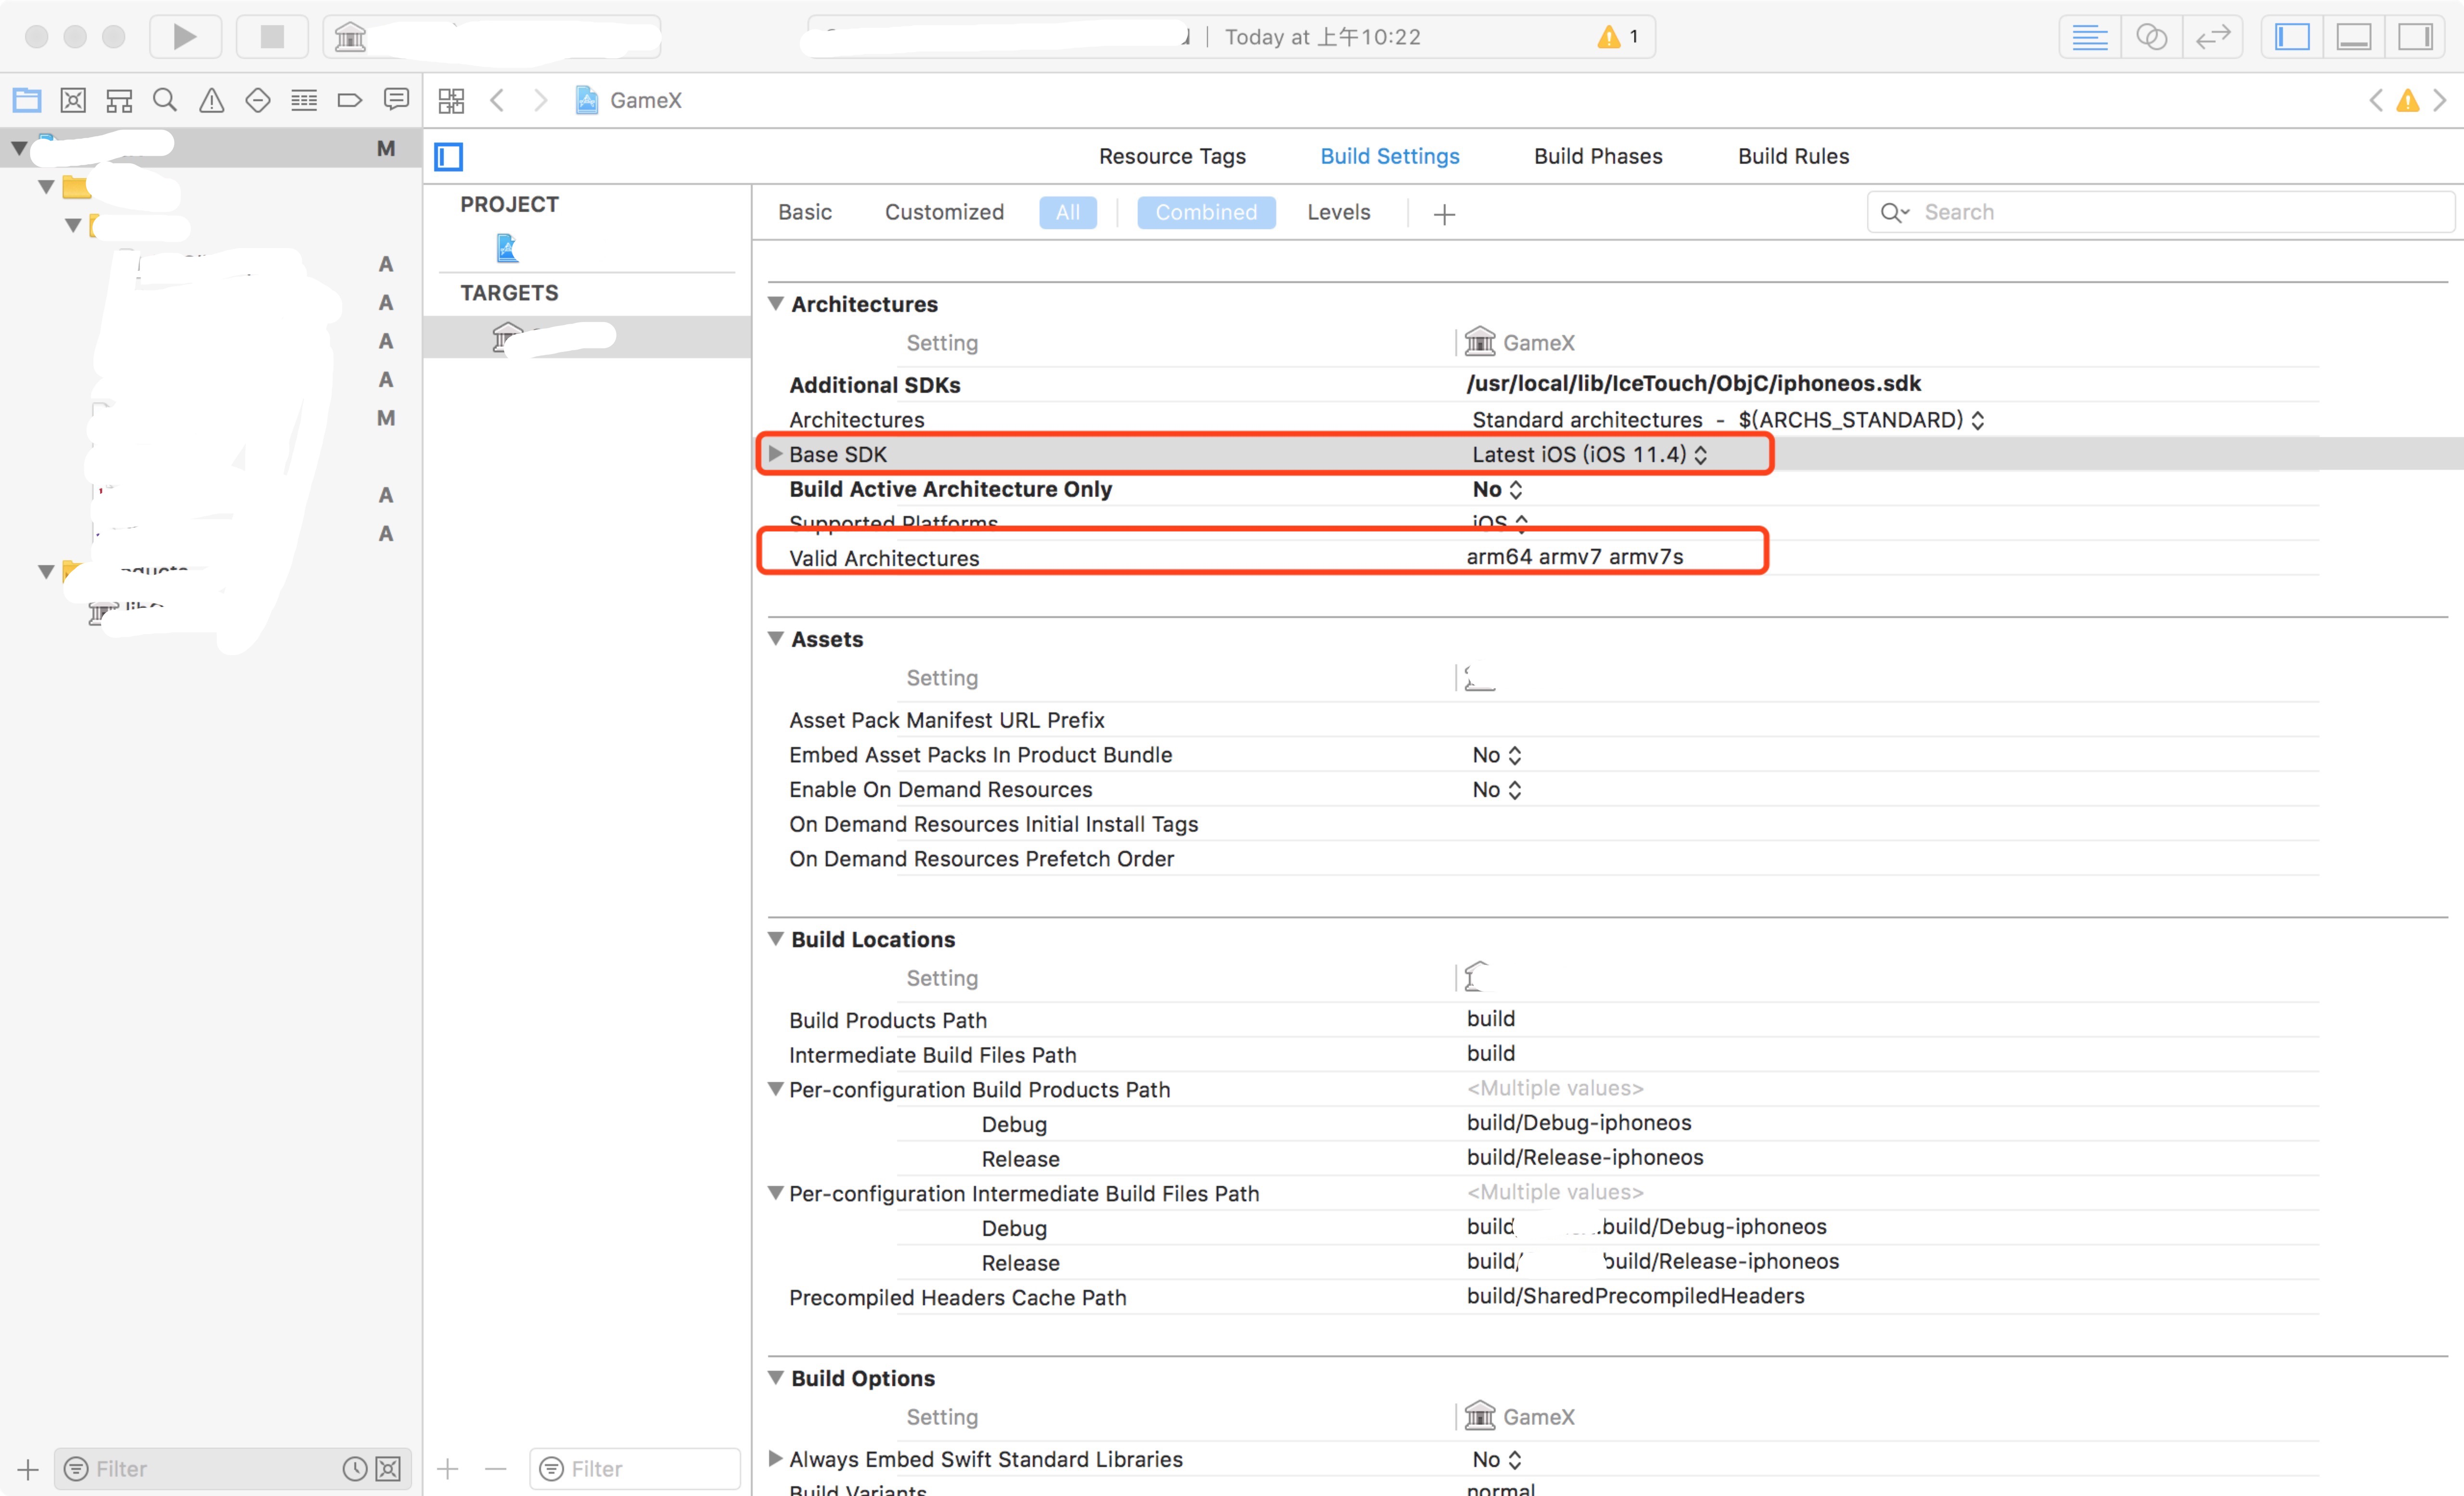Switch to Build Phases tab
Viewport: 2464px width, 1496px height.
(x=1598, y=156)
